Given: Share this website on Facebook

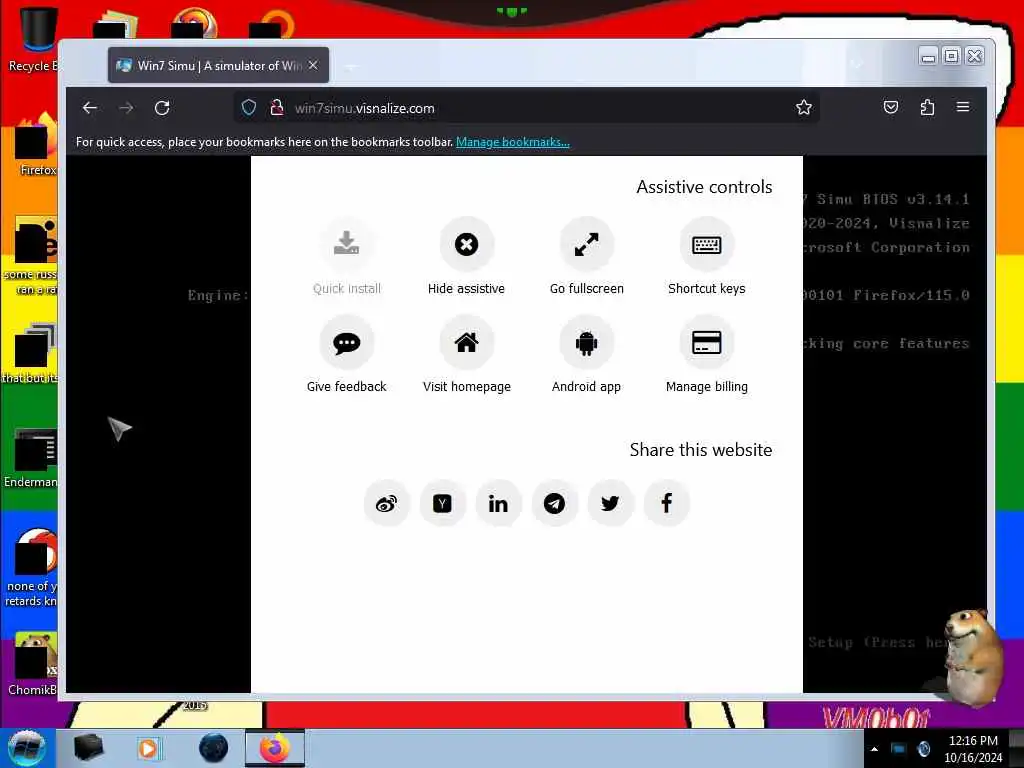Looking at the screenshot, I should click(666, 503).
